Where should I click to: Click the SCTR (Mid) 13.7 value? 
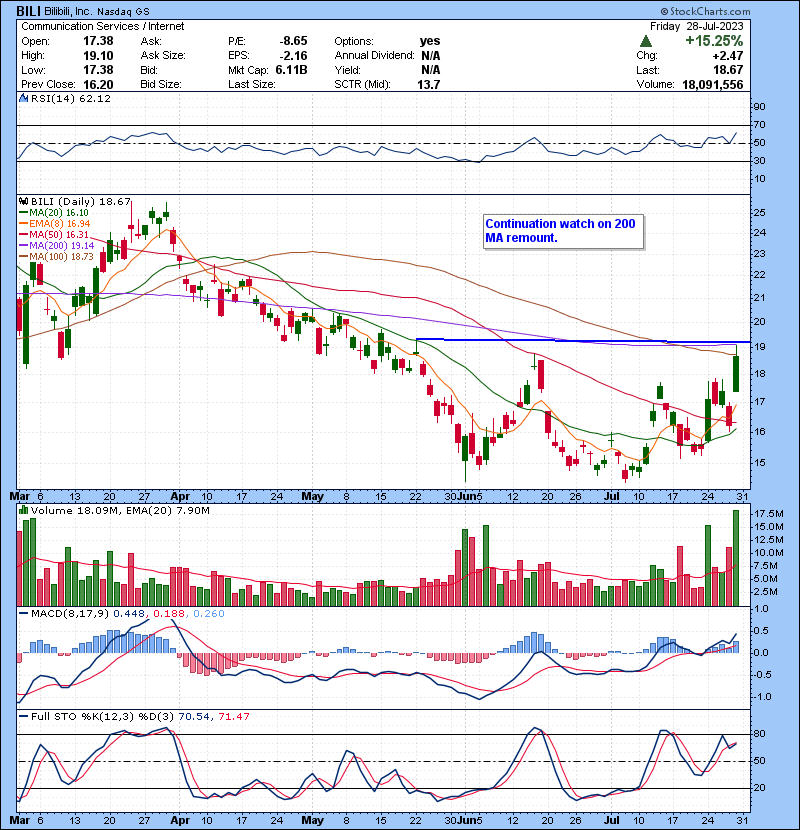pyautogui.click(x=429, y=85)
